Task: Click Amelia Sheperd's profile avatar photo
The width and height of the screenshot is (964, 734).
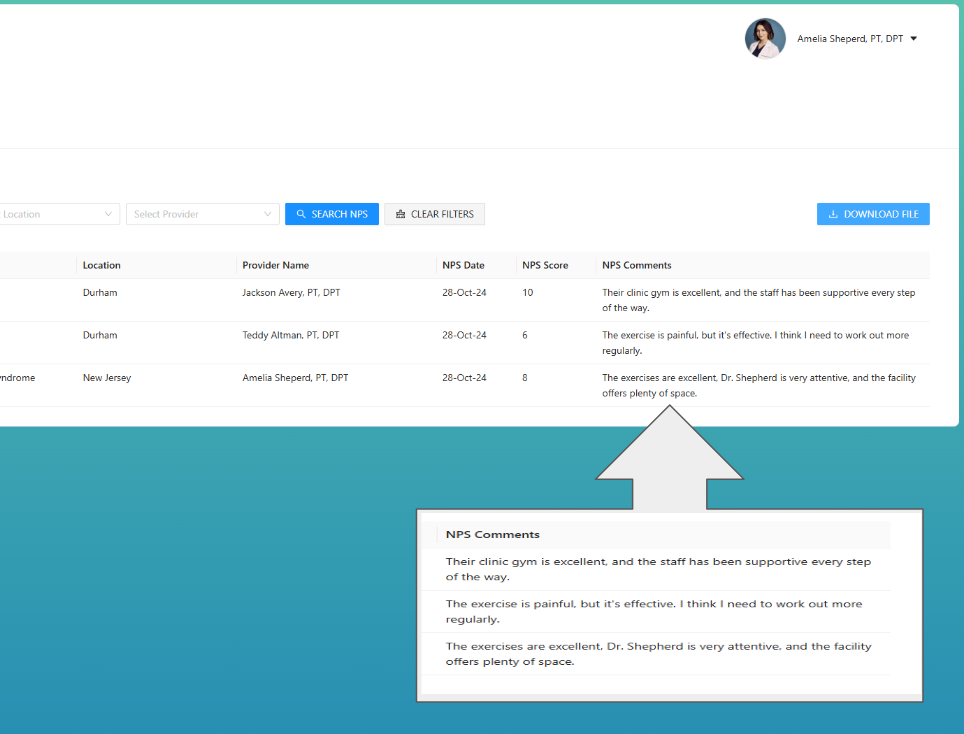Action: pos(765,39)
